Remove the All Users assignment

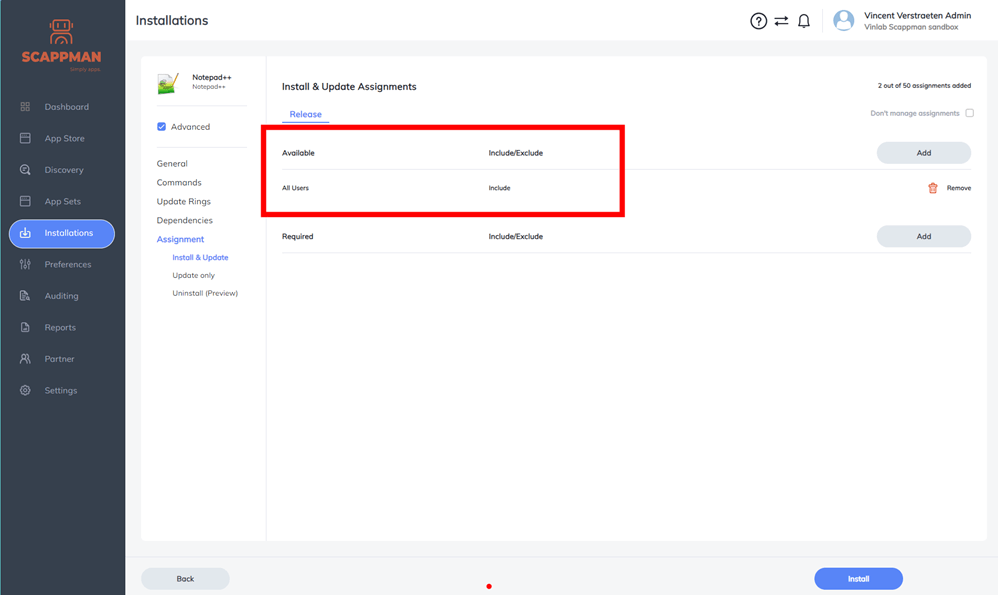958,188
